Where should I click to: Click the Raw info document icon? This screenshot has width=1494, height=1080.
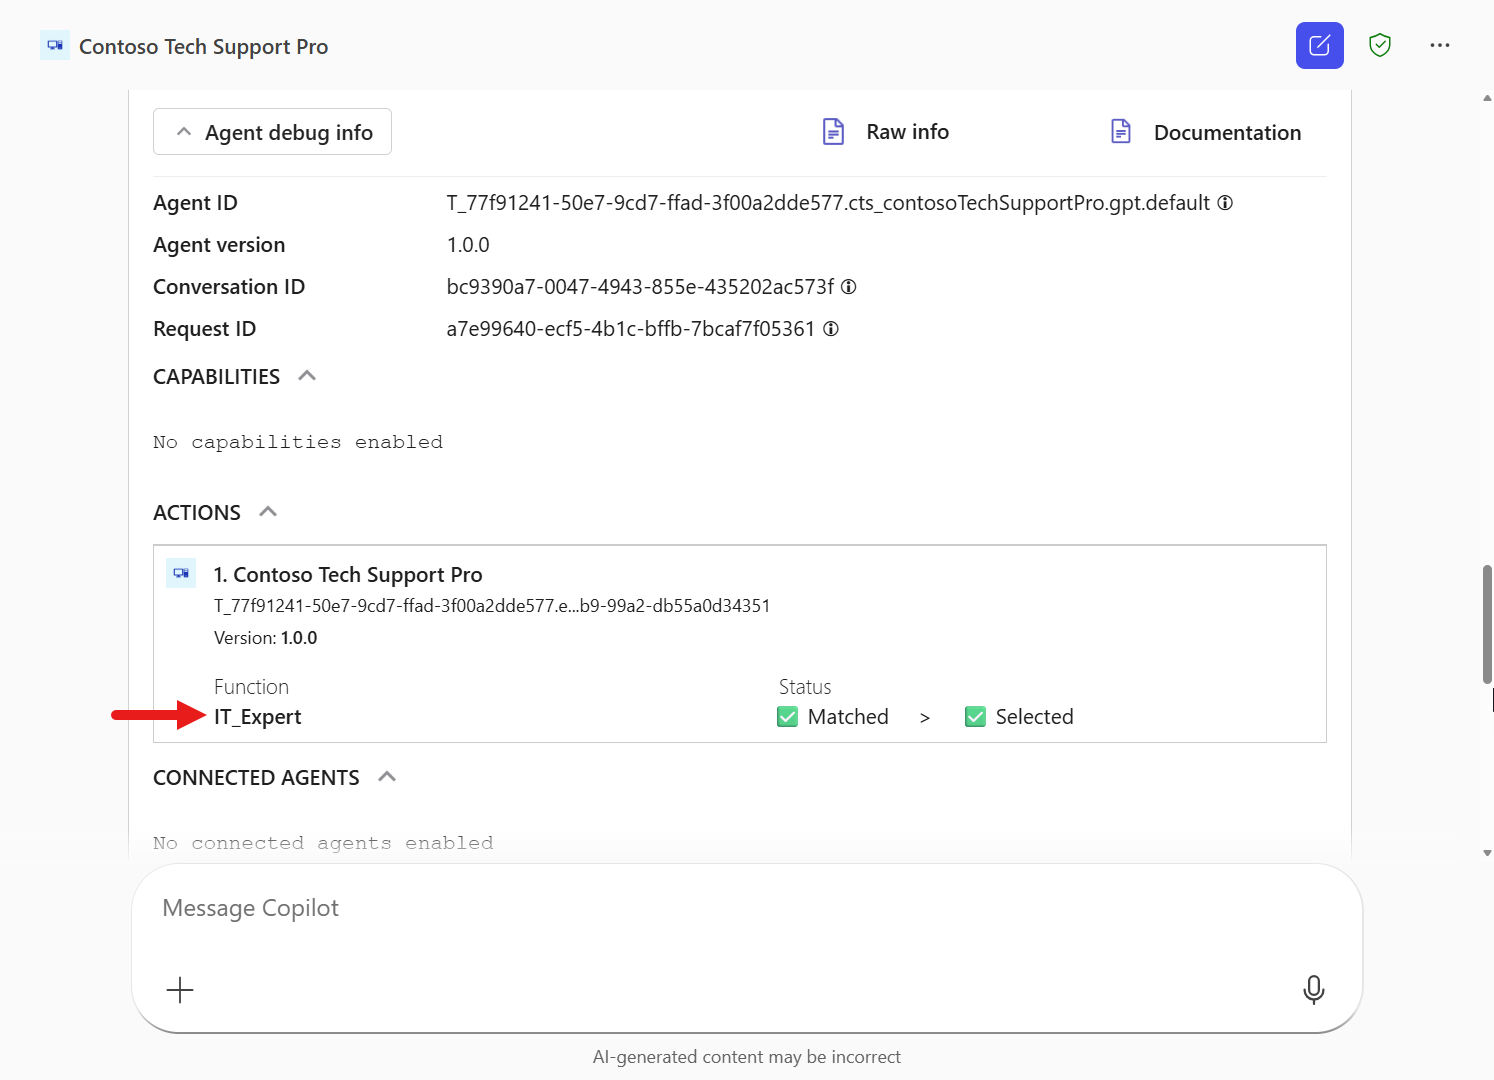tap(833, 131)
